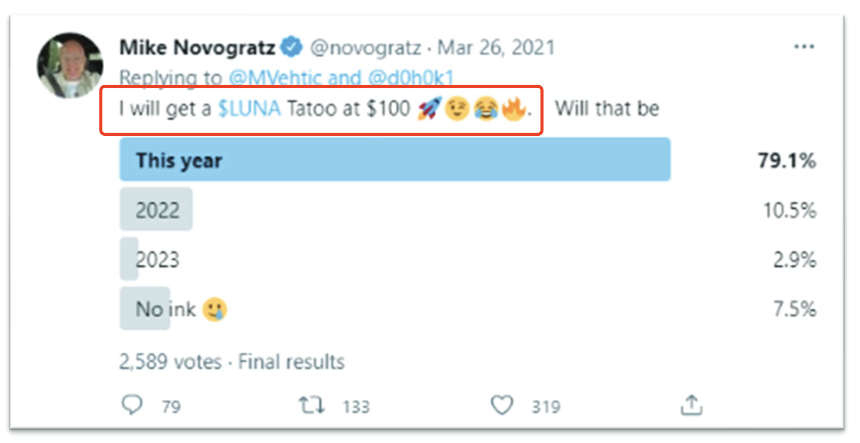
Task: Click the $LUNA cashtag link
Action: pos(245,109)
